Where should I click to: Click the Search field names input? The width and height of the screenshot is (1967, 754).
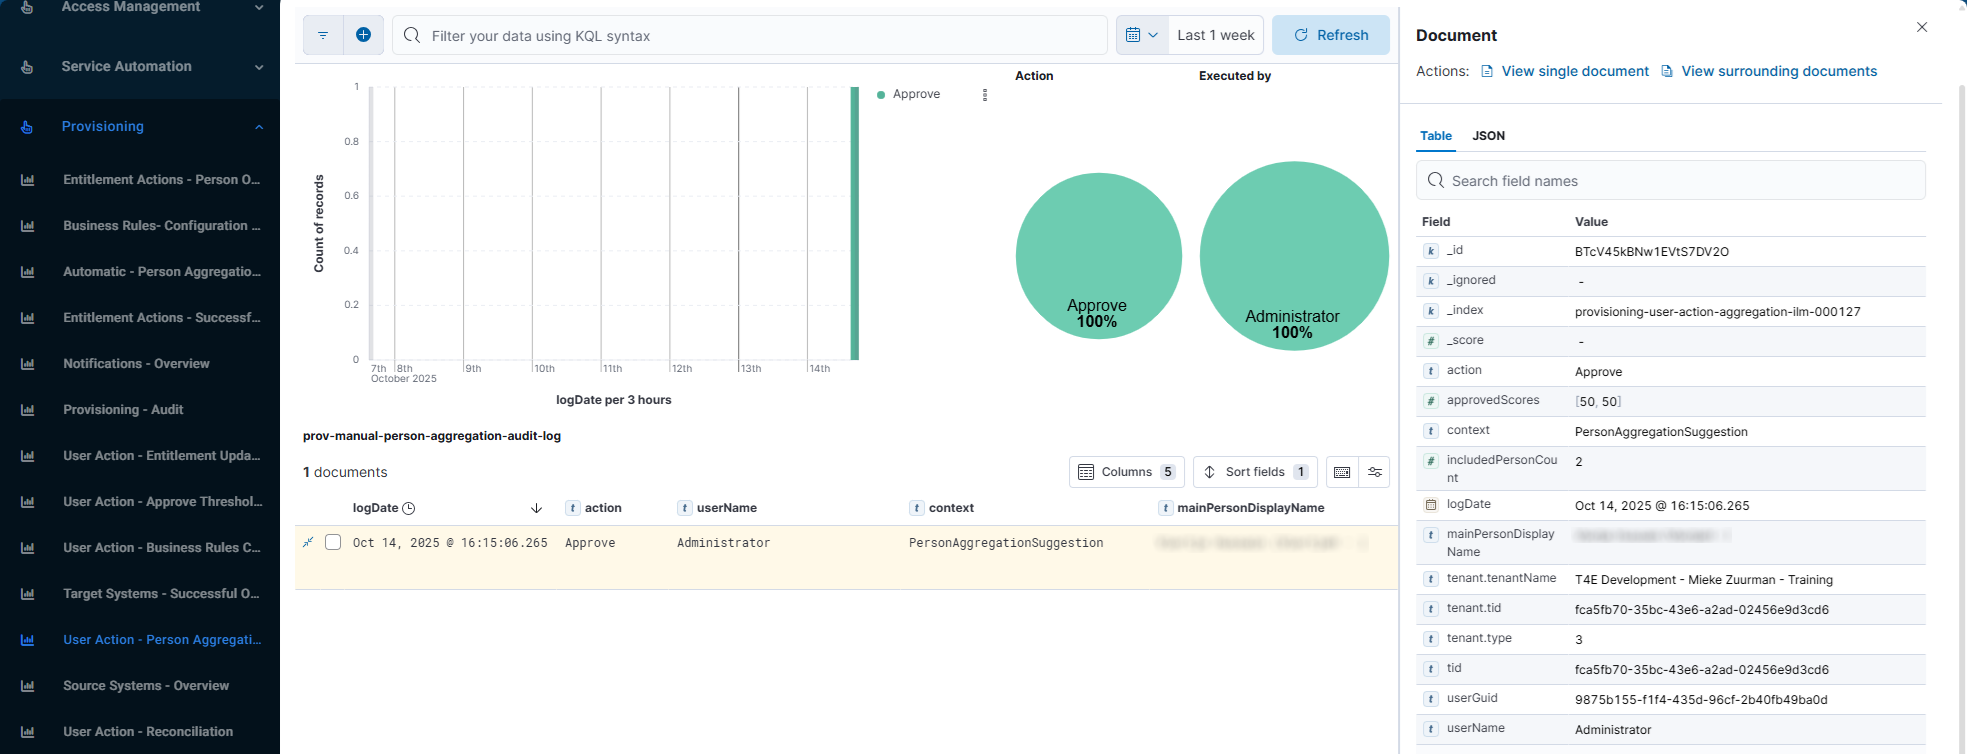(1671, 181)
